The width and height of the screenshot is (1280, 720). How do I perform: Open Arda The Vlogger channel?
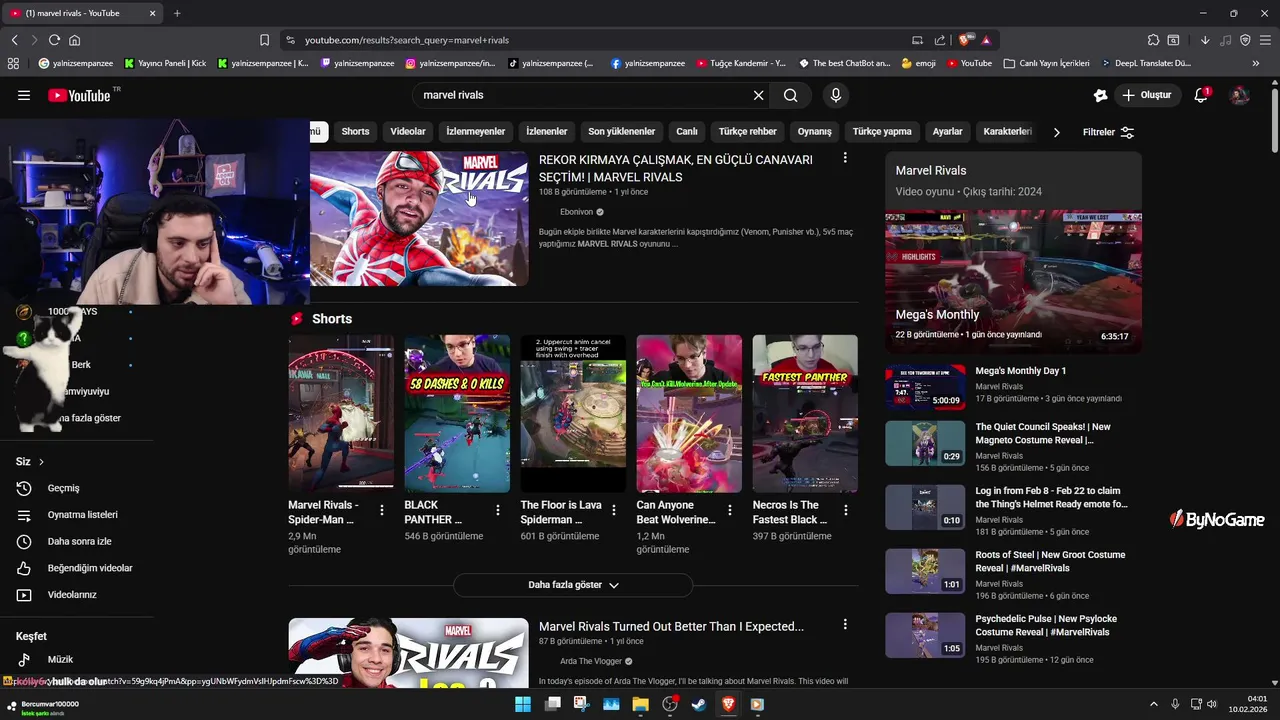590,661
